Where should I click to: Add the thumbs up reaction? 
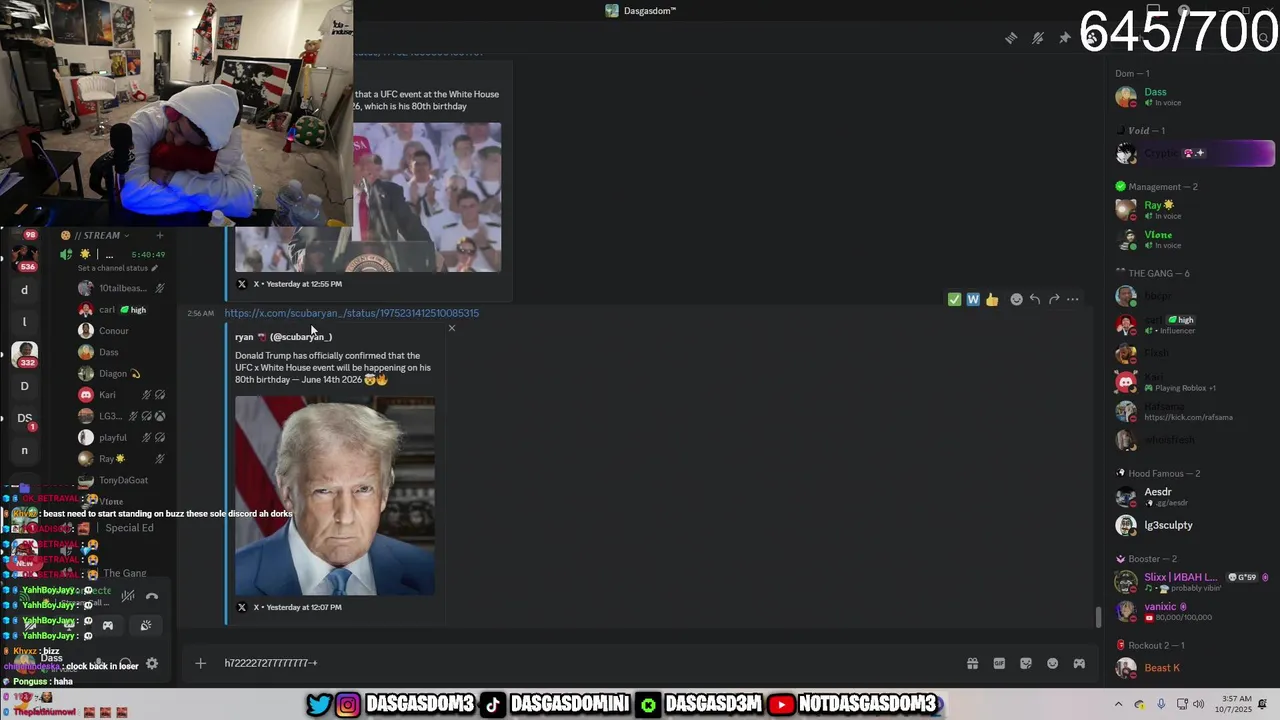pyautogui.click(x=992, y=299)
